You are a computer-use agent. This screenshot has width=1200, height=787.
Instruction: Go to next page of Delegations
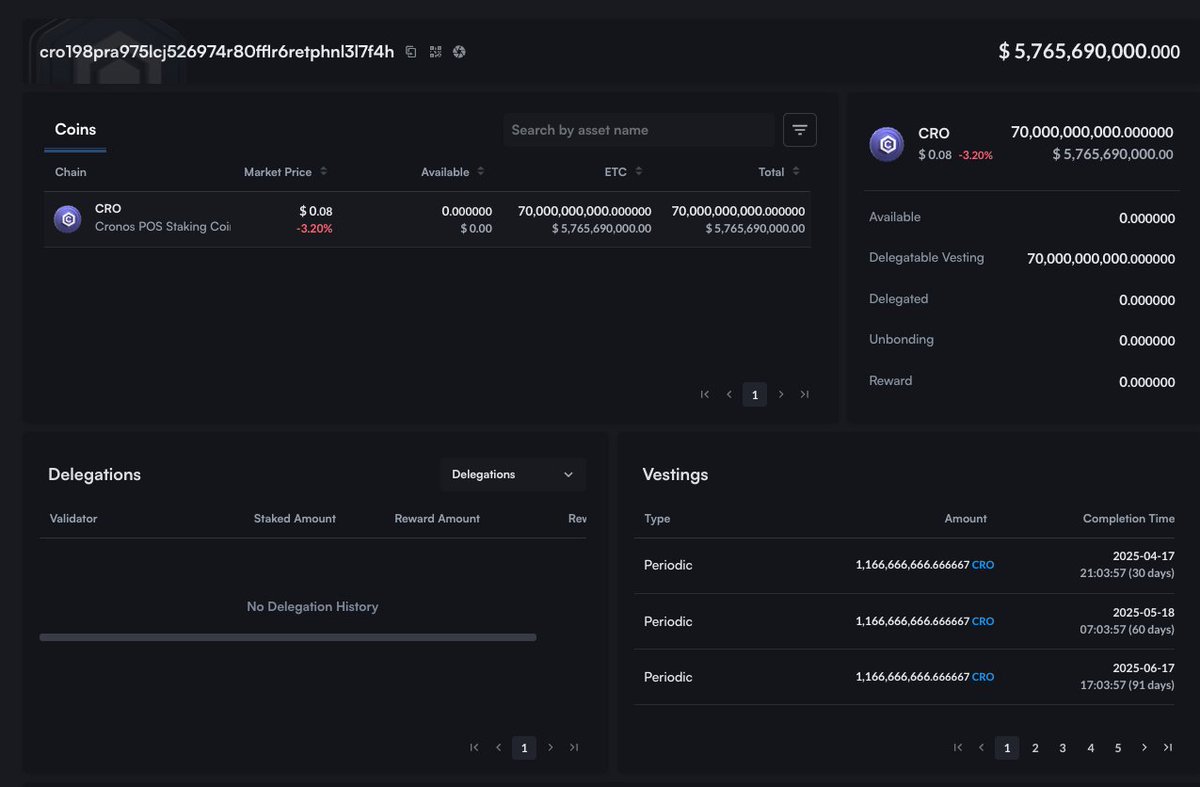point(550,747)
